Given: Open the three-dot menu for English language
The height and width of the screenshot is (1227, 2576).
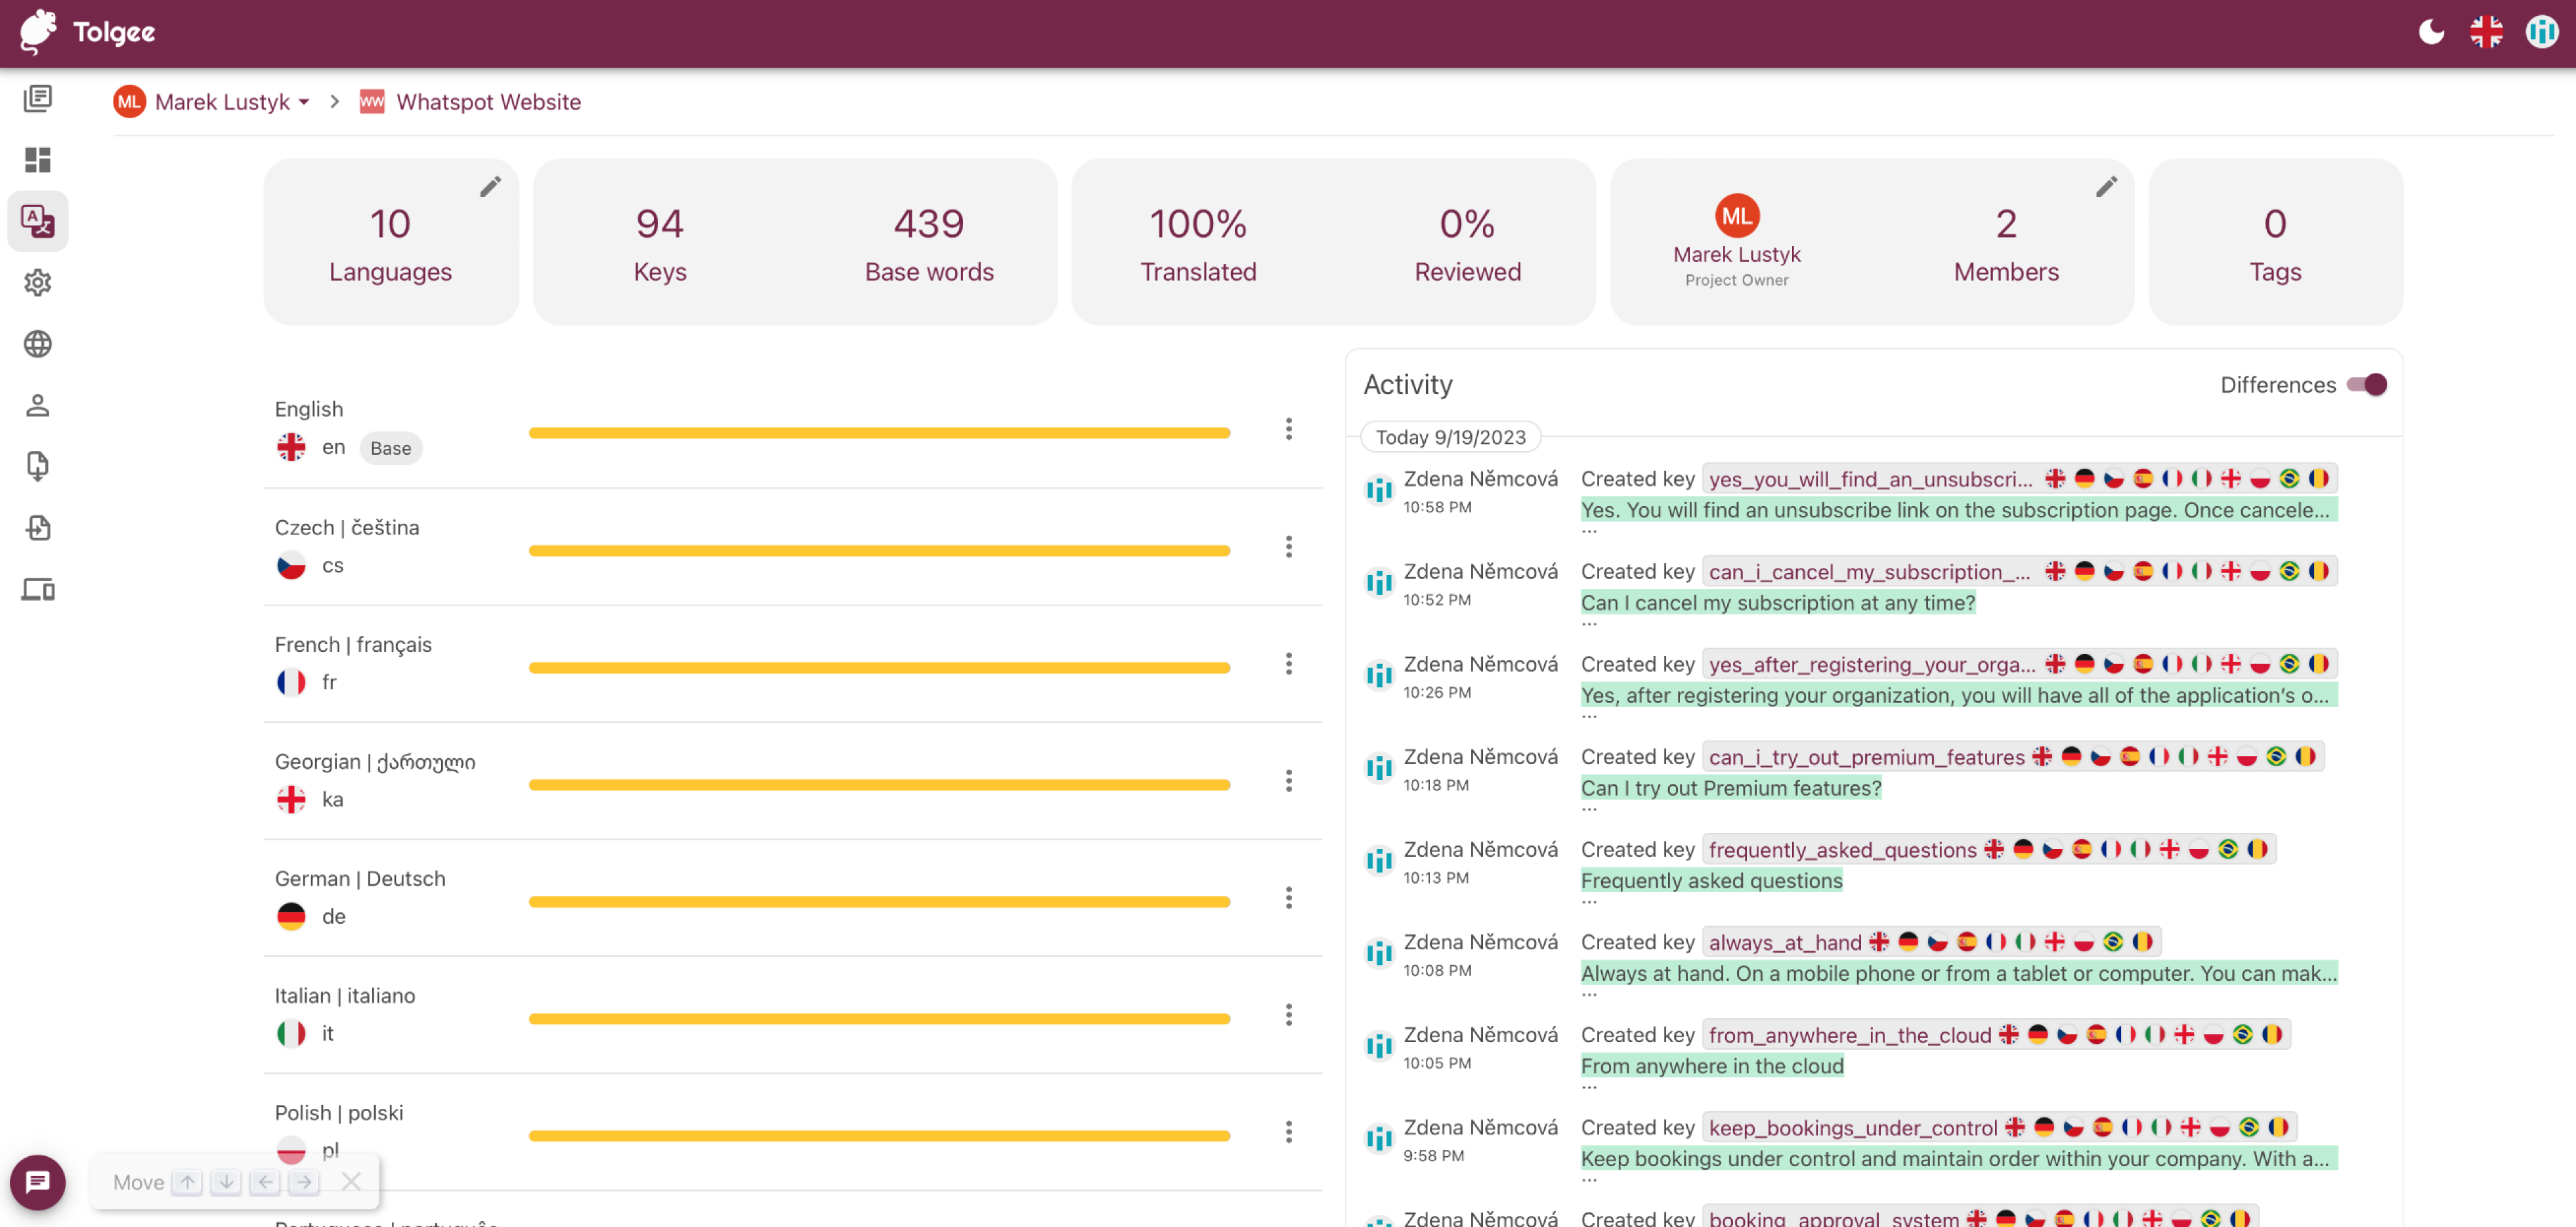Looking at the screenshot, I should click(1289, 430).
